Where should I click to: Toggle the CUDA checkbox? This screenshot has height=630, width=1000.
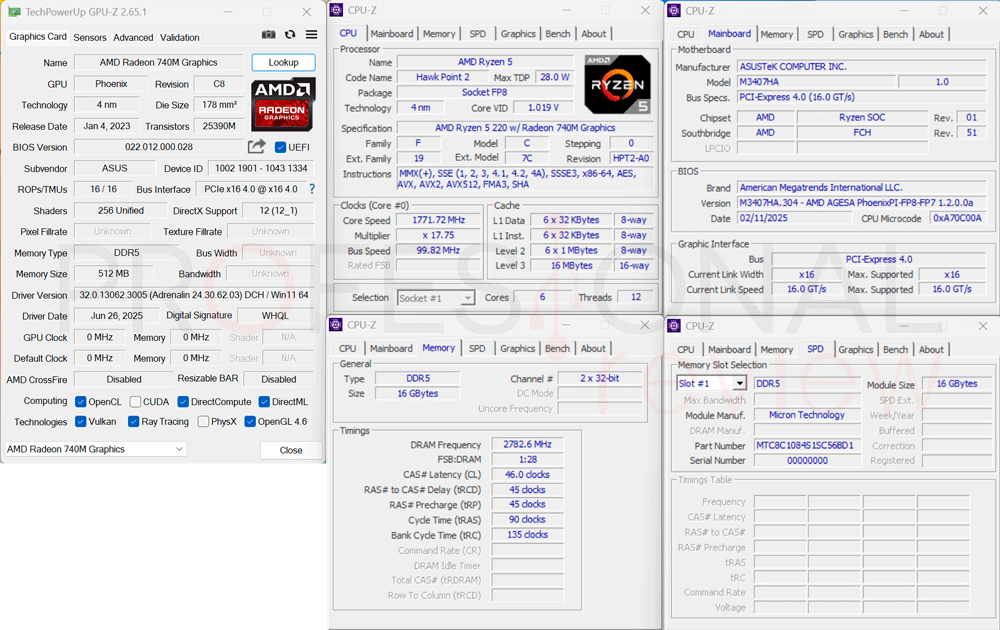135,402
